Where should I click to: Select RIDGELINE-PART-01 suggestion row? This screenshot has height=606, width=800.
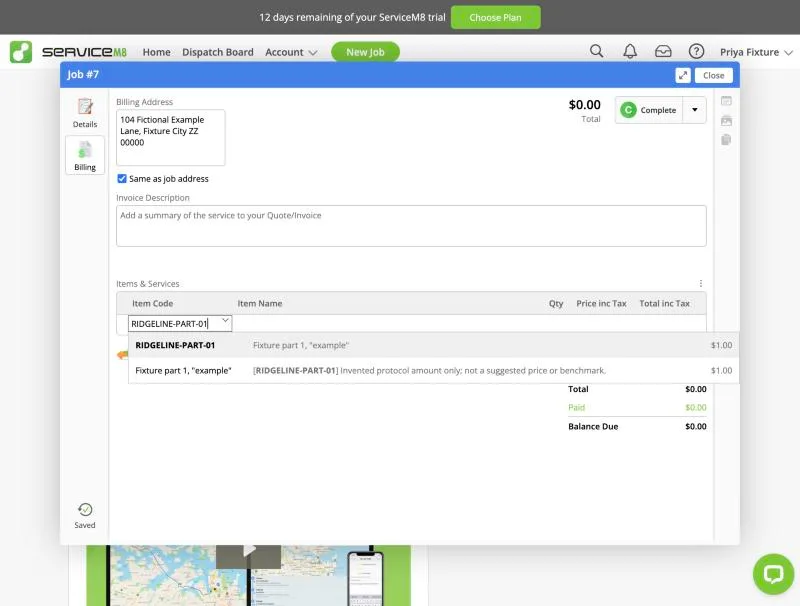pyautogui.click(x=433, y=345)
